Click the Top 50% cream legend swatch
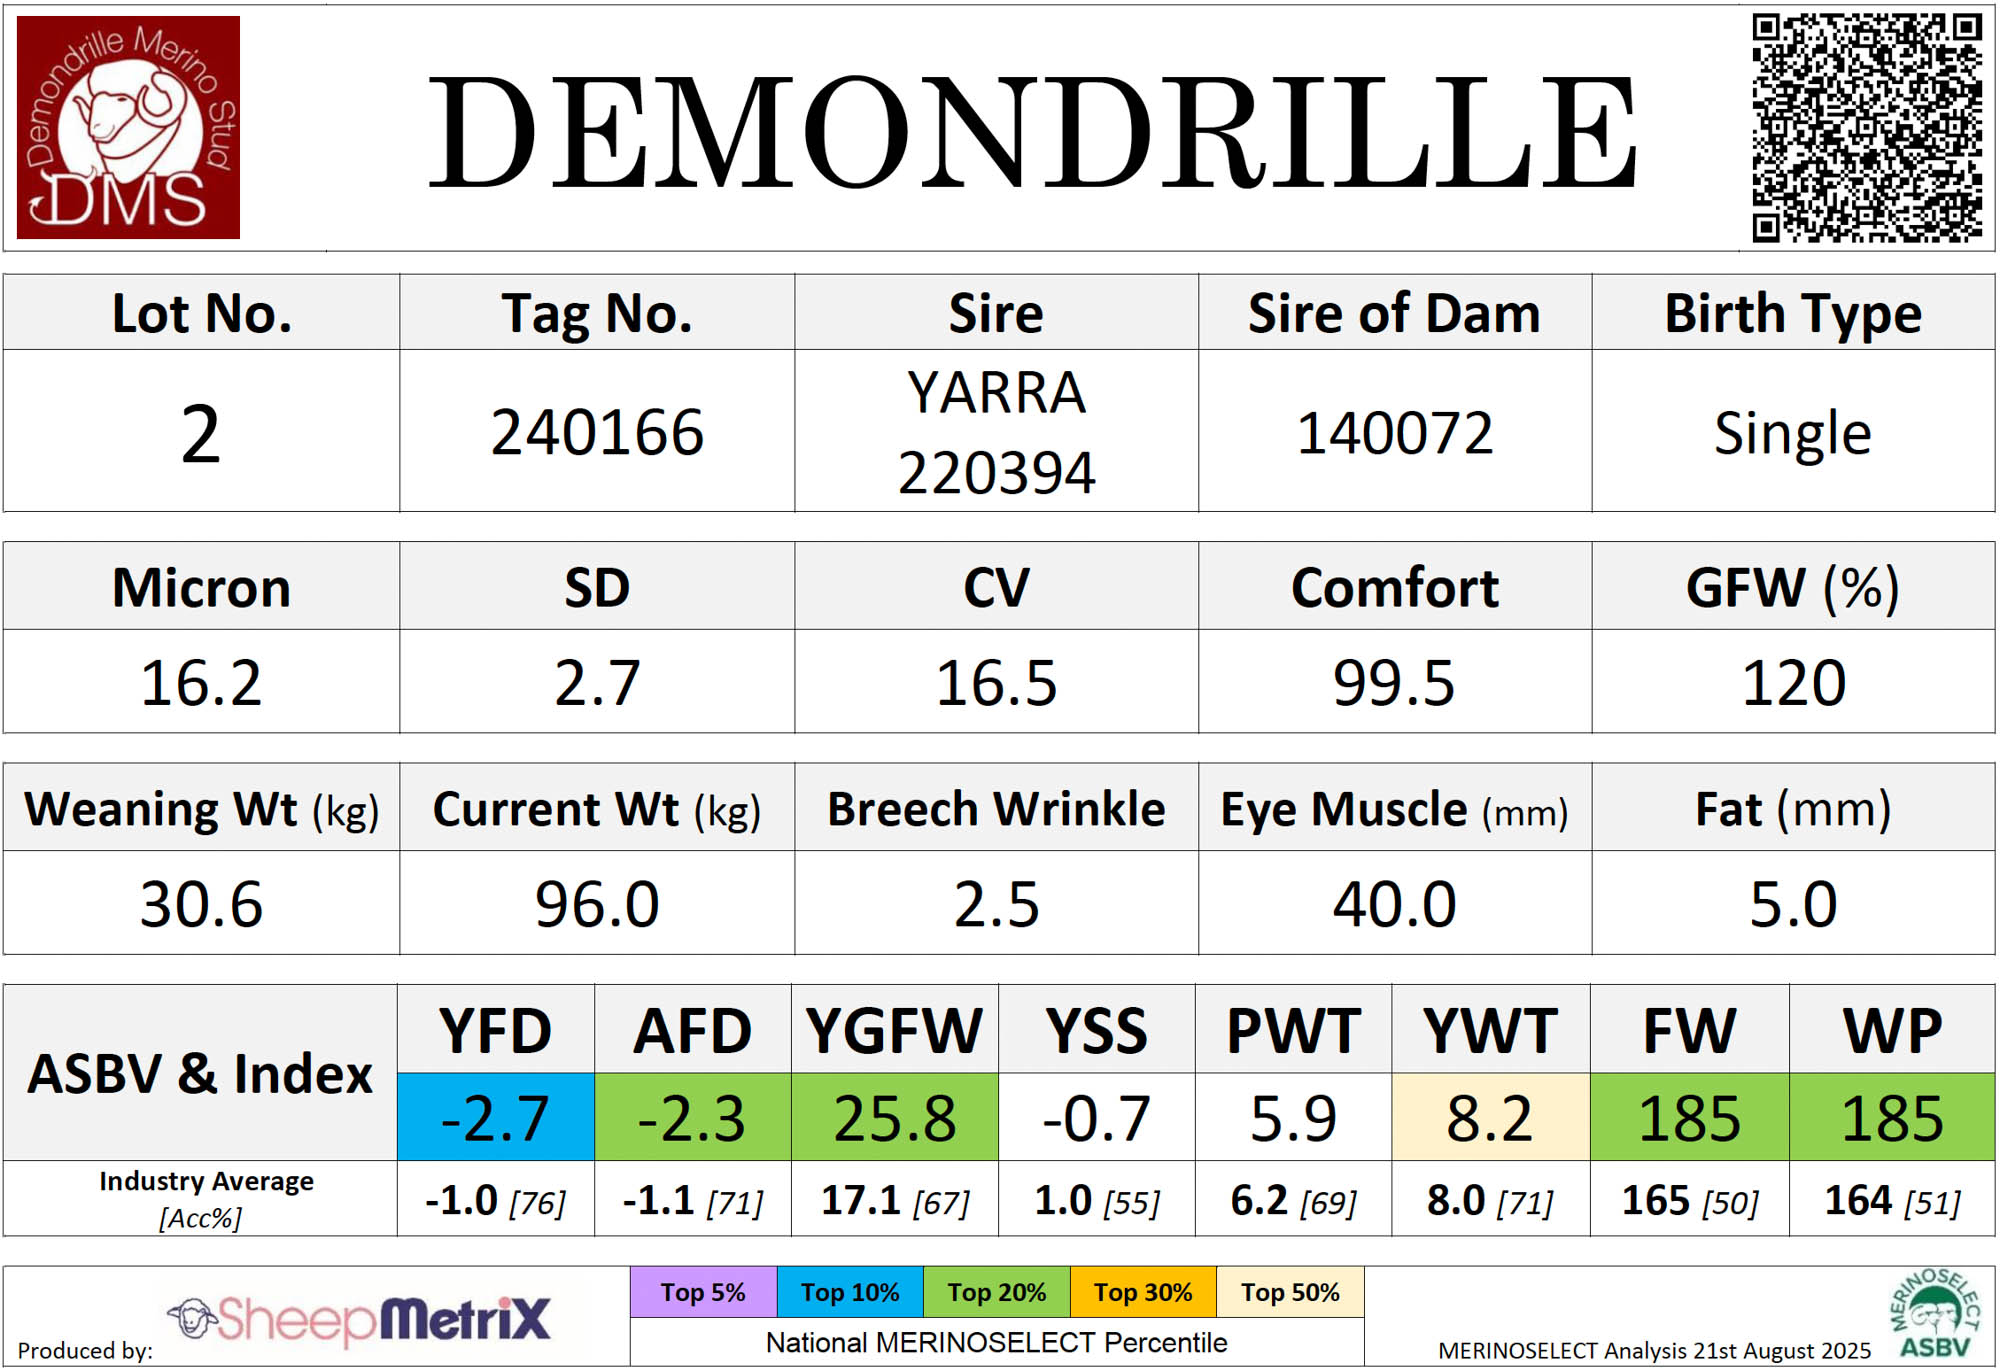This screenshot has height=1371, width=2000. (x=1290, y=1292)
